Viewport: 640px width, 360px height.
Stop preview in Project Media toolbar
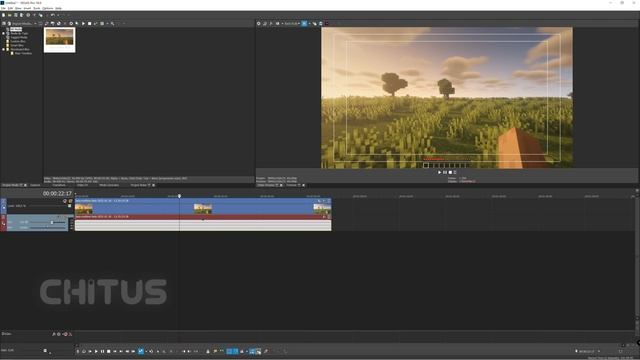point(89,24)
